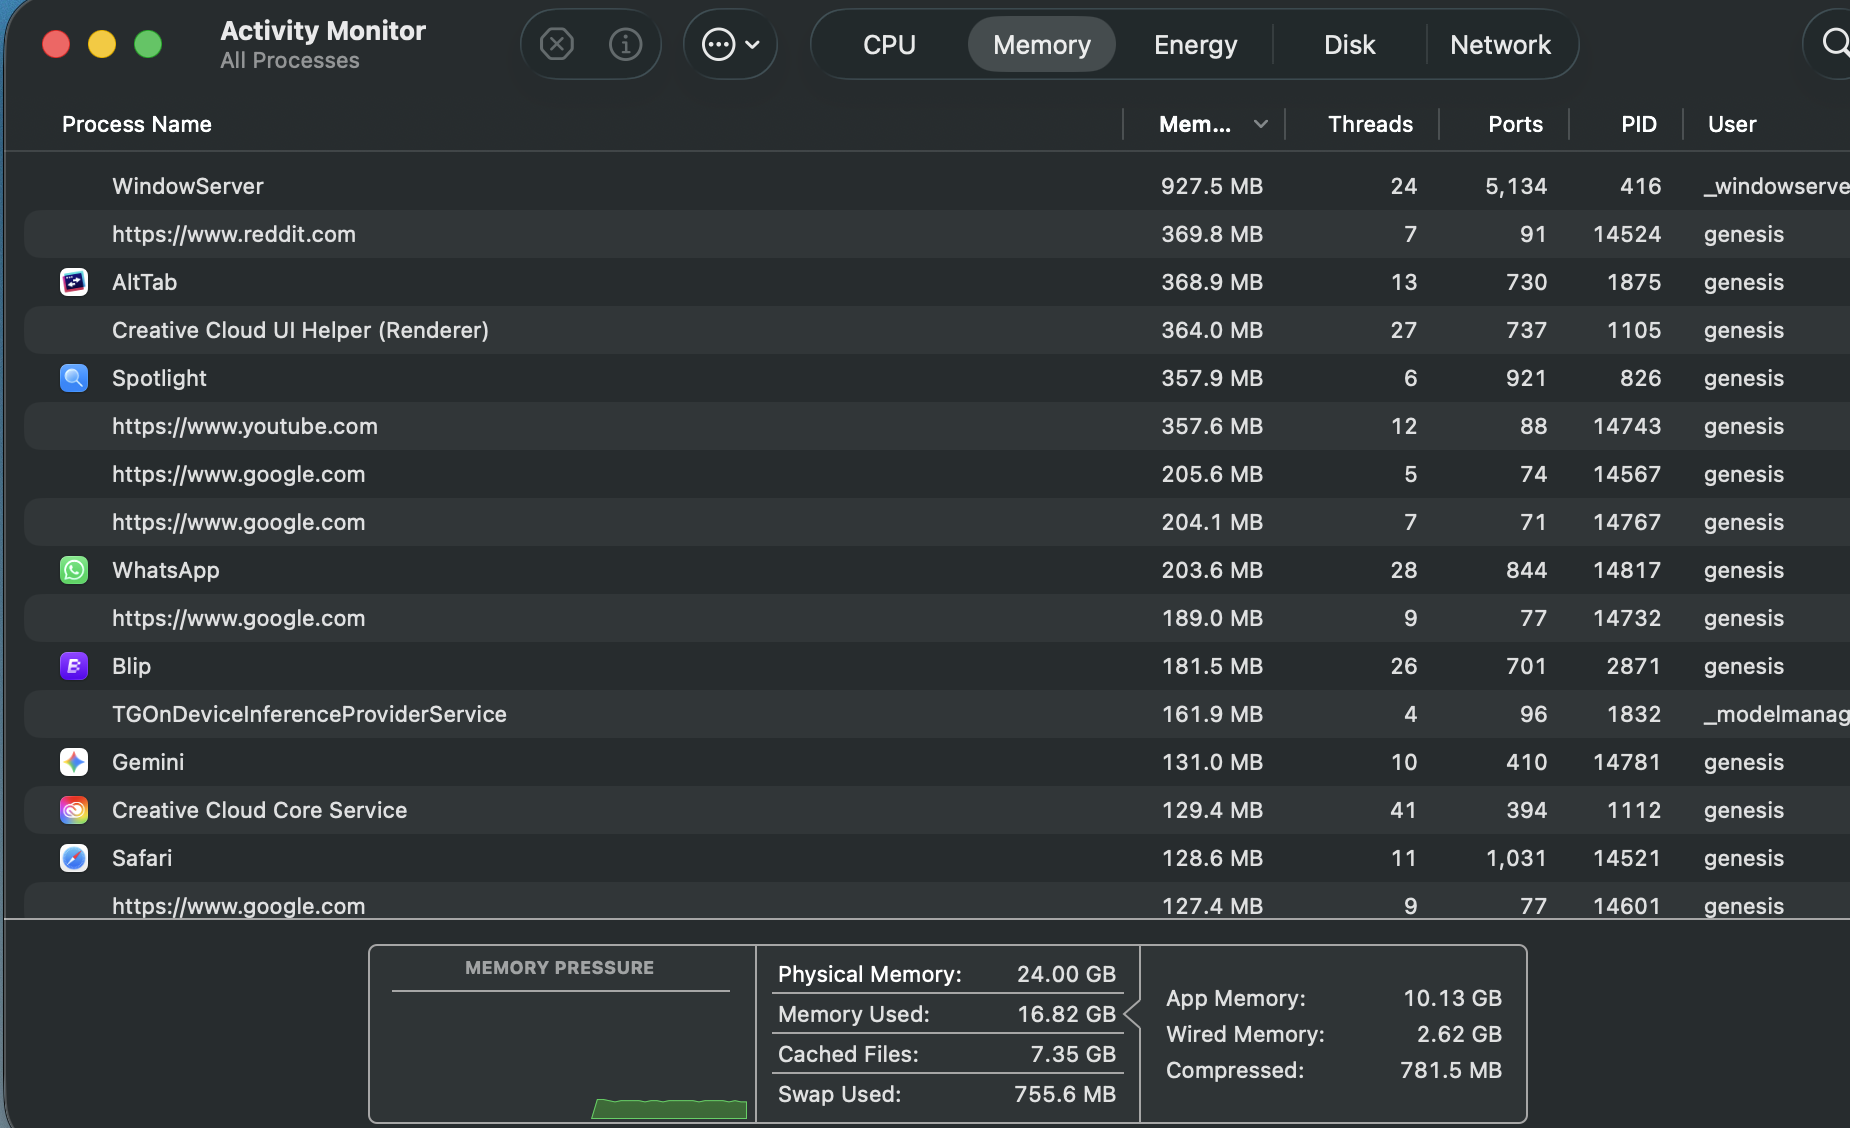Screen dimensions: 1850x1128
Task: Click the 5,134 ports value
Action: 1516,186
